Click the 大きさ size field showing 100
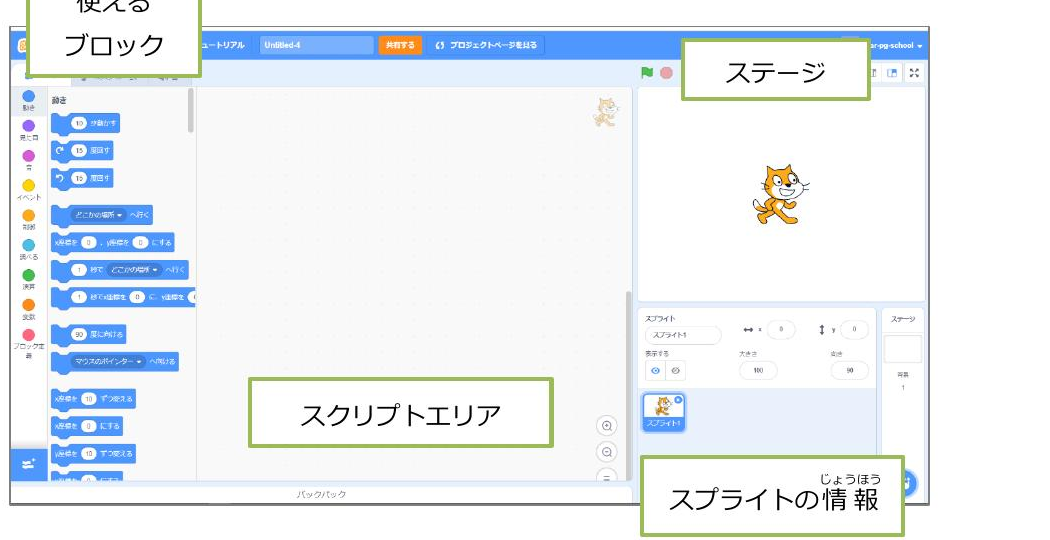This screenshot has width=1050, height=540. [758, 370]
